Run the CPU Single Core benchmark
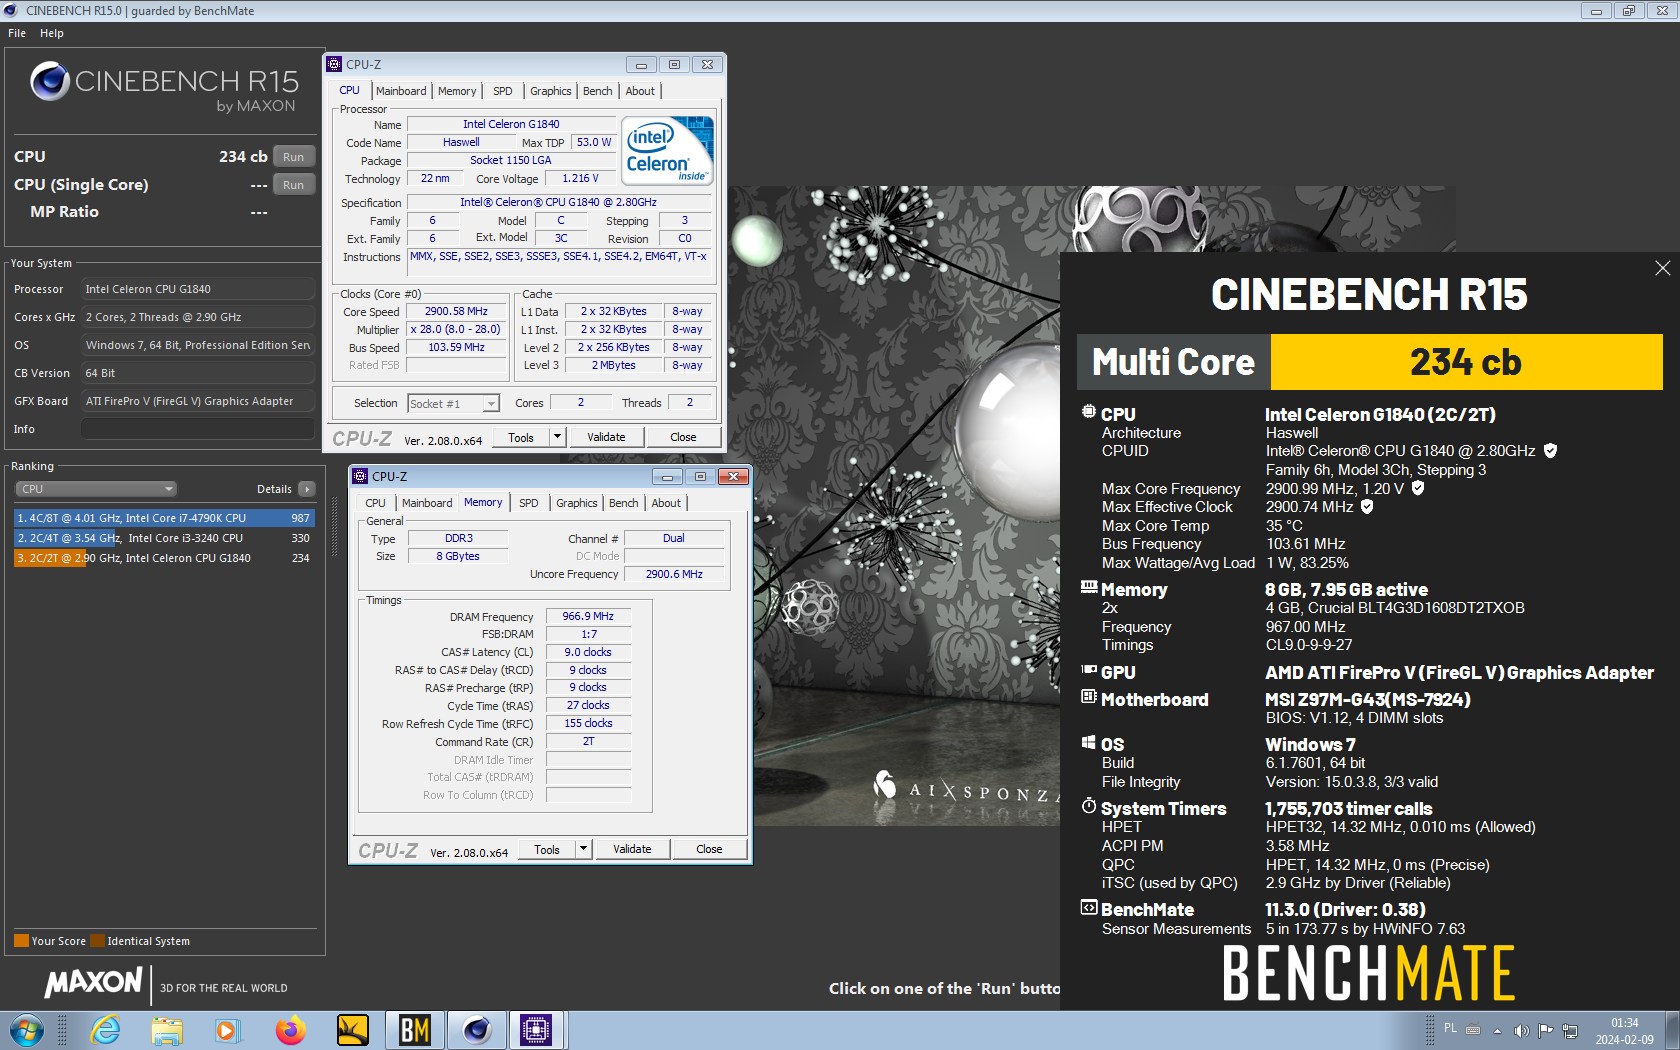Image resolution: width=1680 pixels, height=1050 pixels. coord(293,185)
